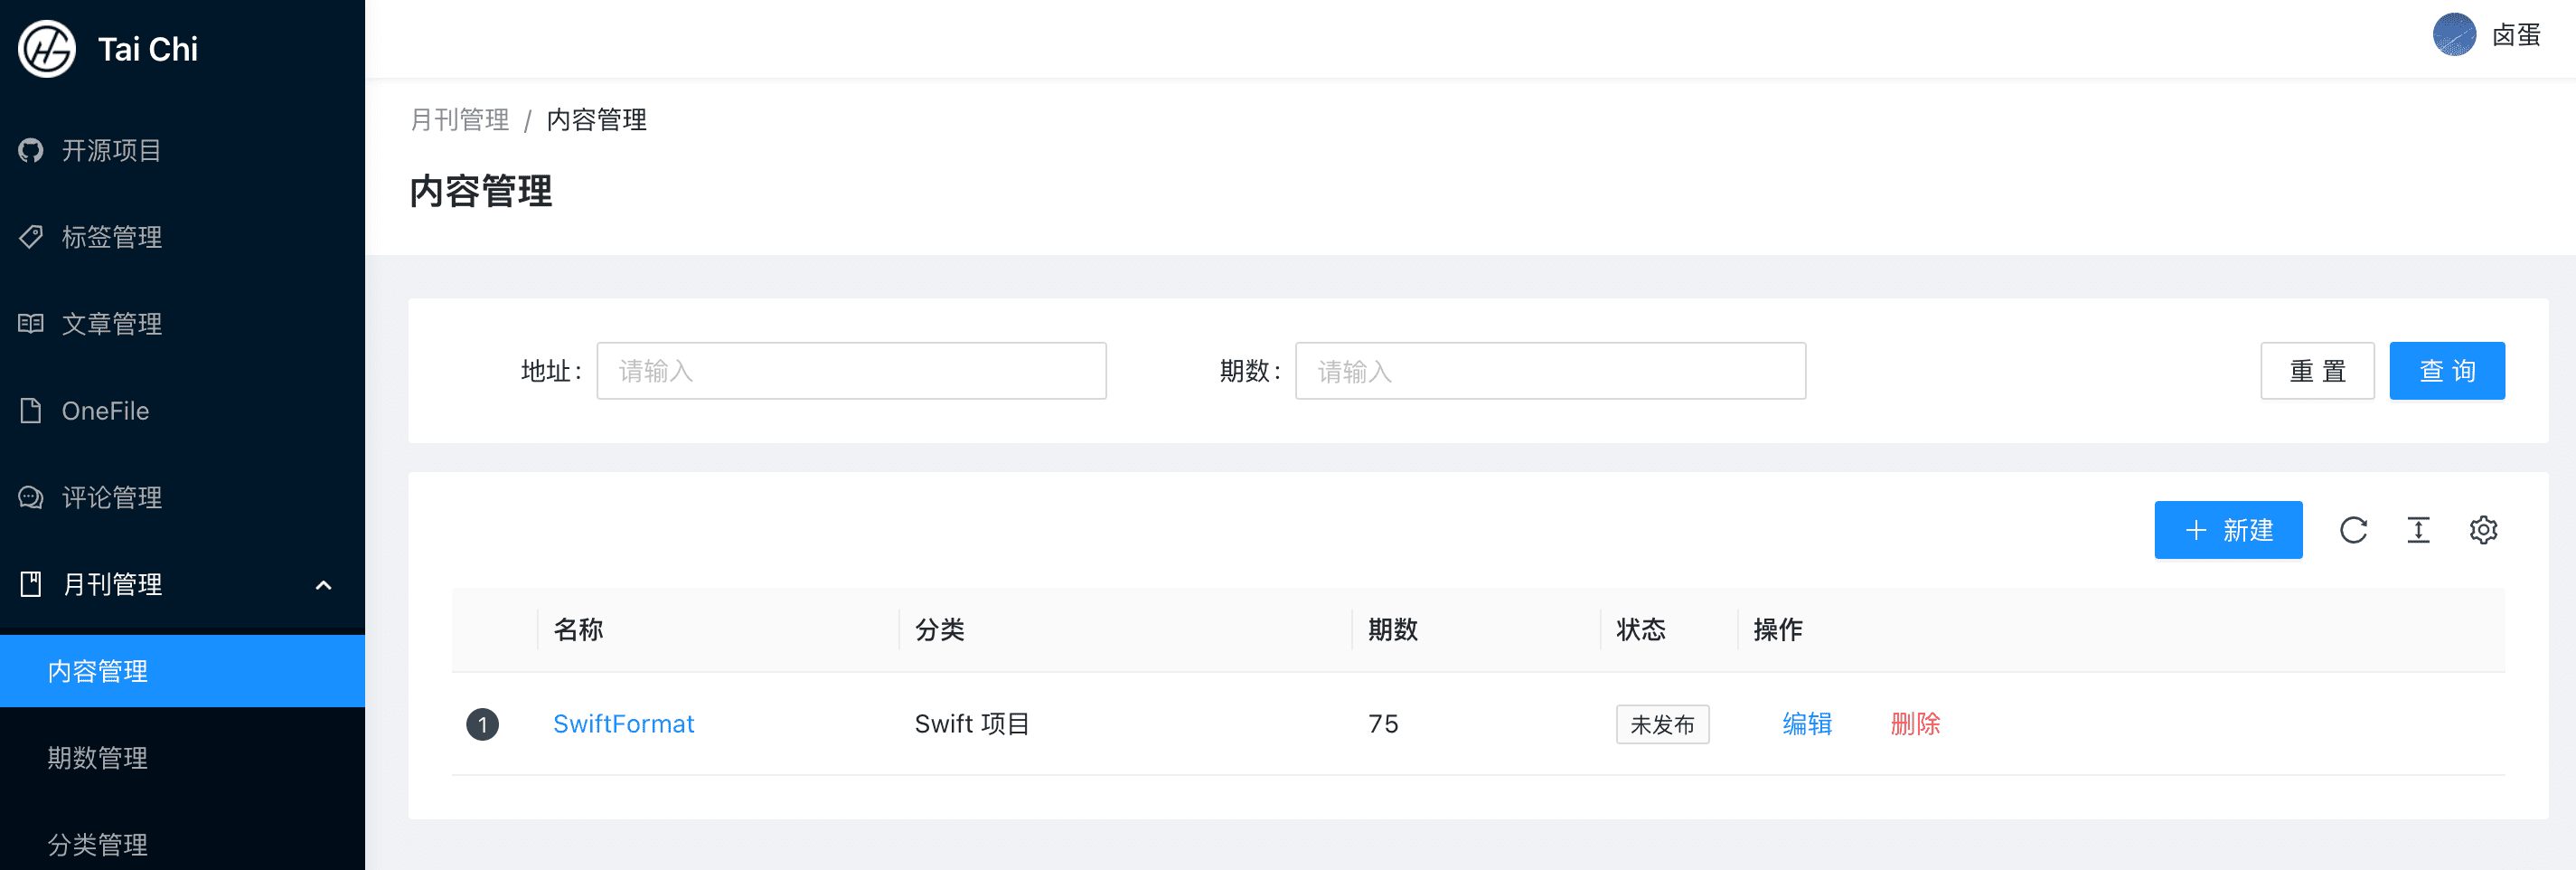Viewport: 2576px width, 870px height.
Task: Click the 新建 button
Action: pos(2228,530)
